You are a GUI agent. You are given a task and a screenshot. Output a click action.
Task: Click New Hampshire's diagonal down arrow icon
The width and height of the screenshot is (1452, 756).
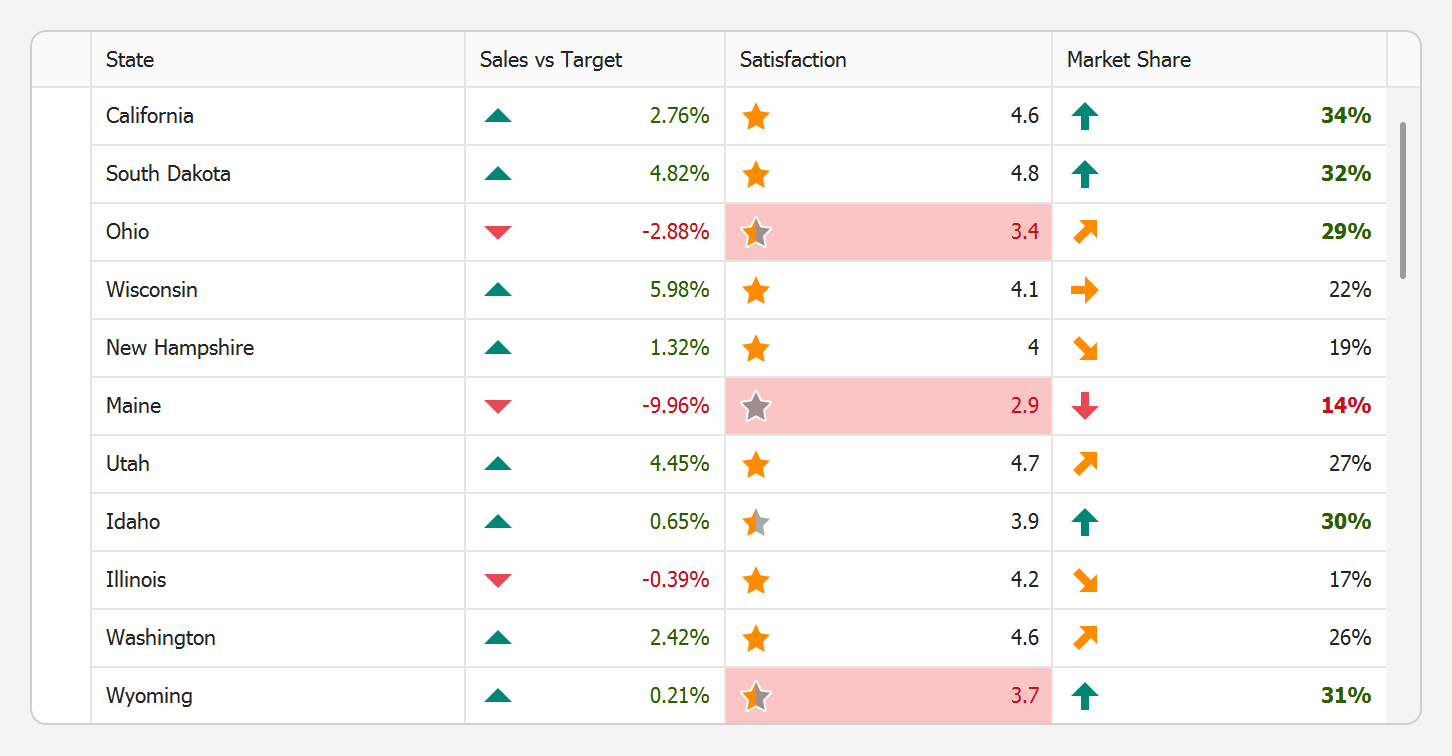click(1084, 349)
